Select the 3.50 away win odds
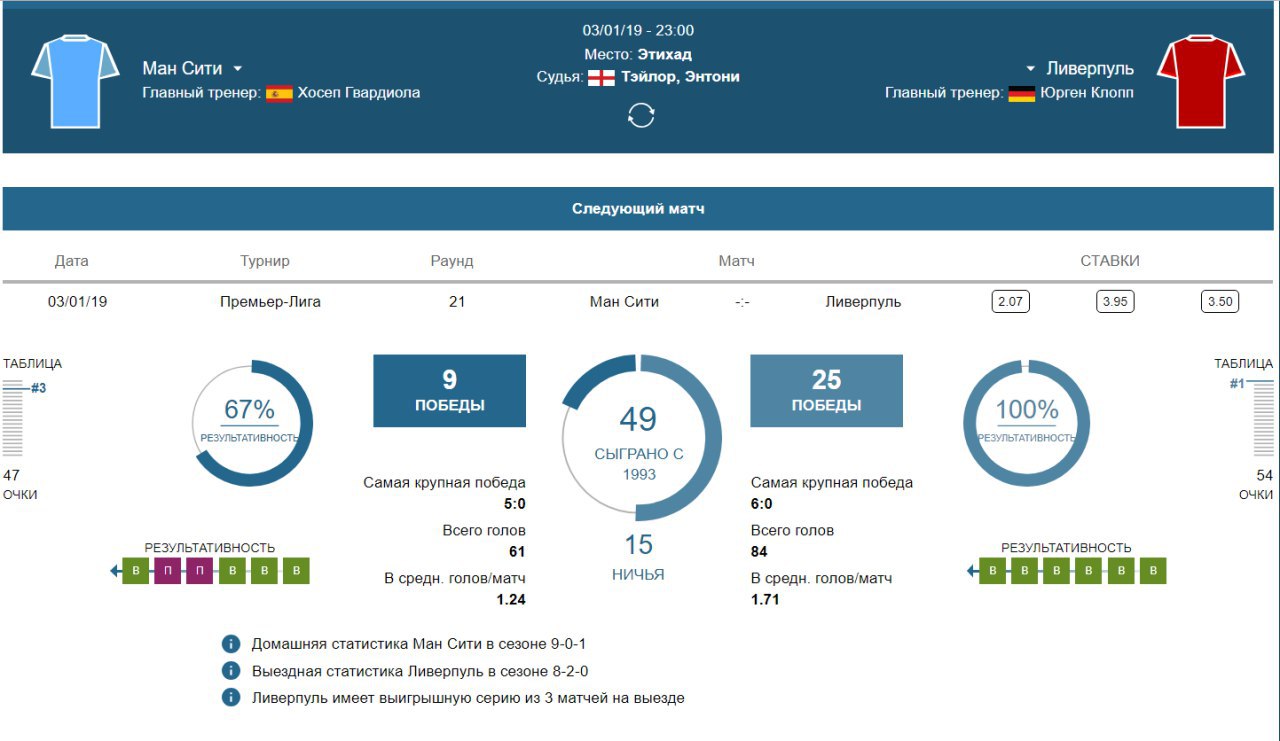This screenshot has height=741, width=1280. 1220,301
